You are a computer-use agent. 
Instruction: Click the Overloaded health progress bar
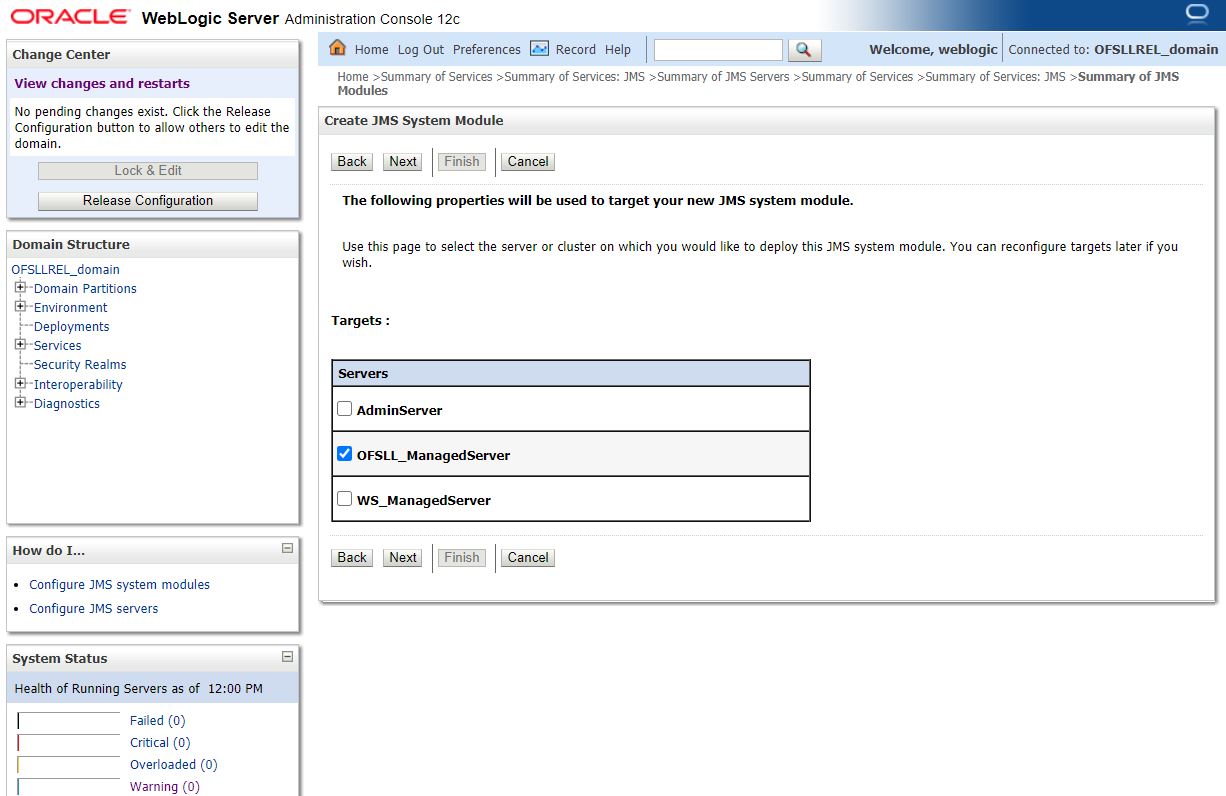[x=68, y=764]
